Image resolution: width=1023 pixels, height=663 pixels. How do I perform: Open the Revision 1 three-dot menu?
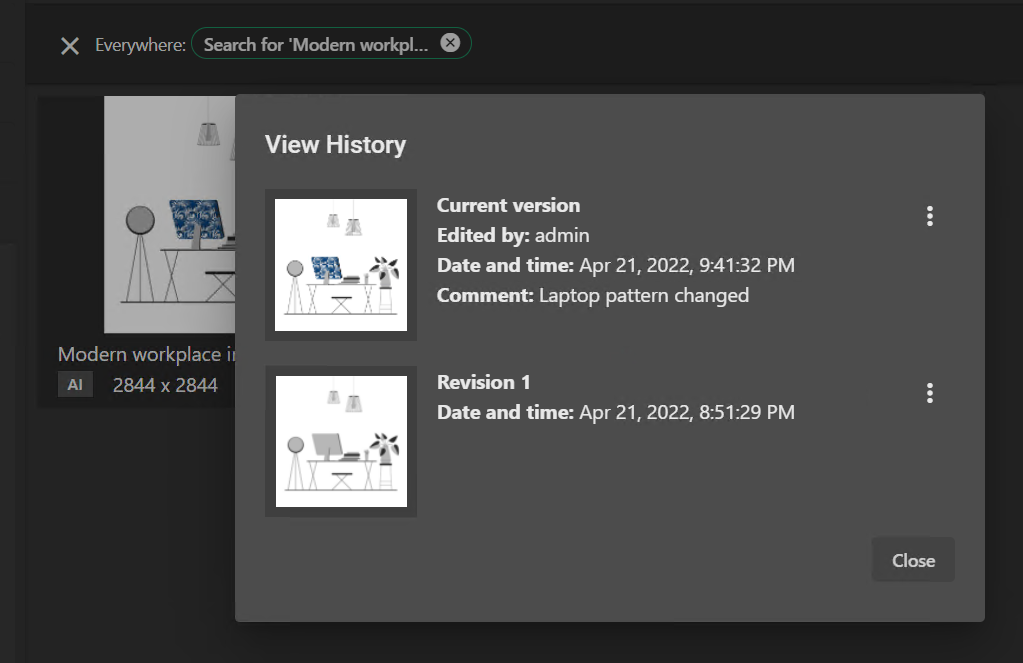click(930, 393)
